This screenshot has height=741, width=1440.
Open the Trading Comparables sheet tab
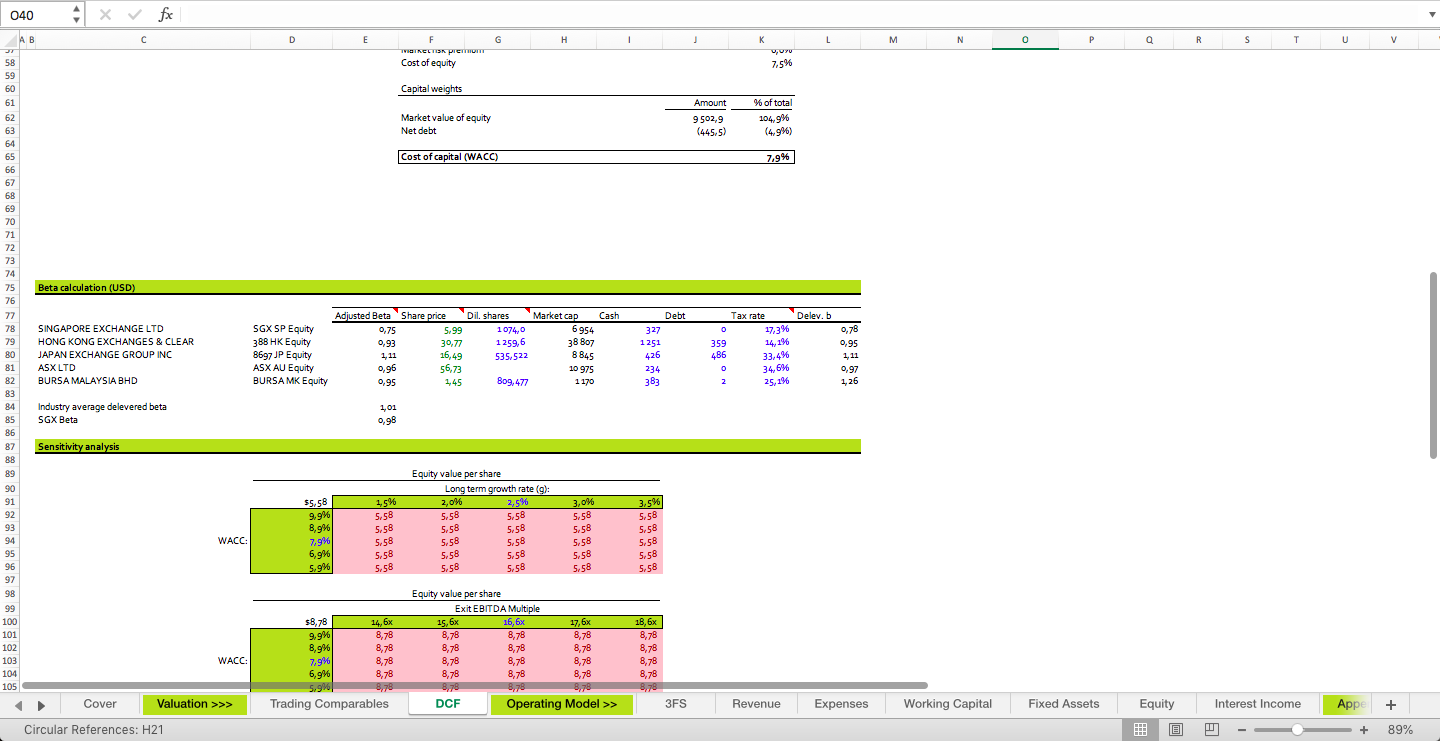coord(329,704)
